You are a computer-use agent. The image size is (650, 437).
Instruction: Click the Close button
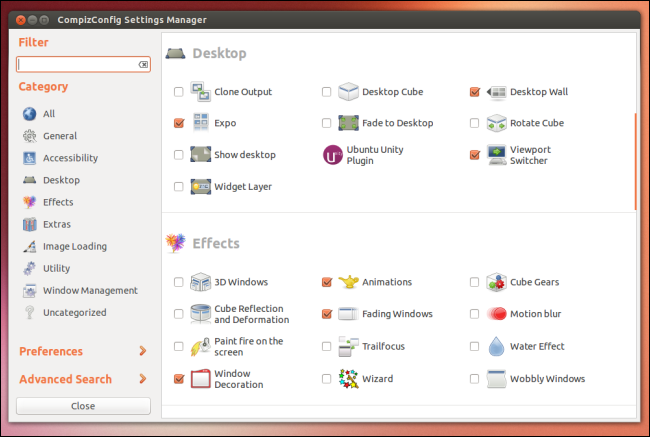83,406
